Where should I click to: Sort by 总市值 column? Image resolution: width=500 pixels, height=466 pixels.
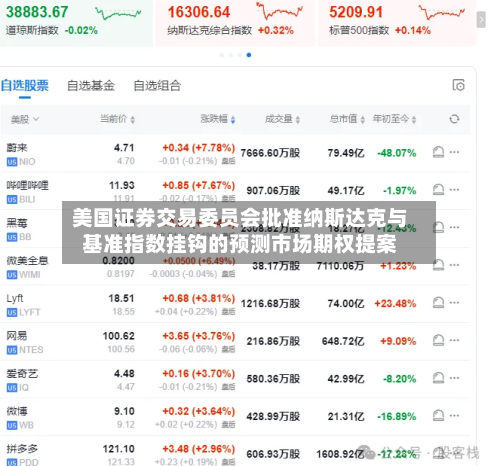coord(347,119)
